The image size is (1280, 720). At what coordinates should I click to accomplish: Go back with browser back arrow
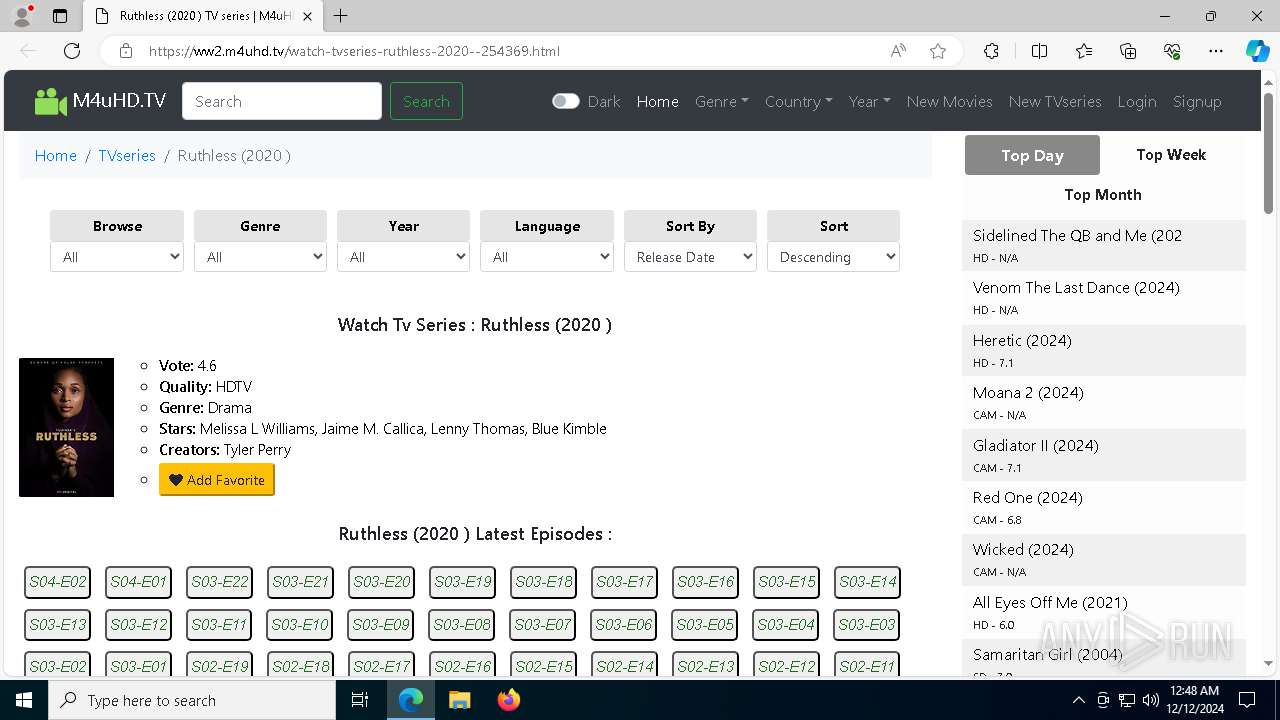coord(28,51)
